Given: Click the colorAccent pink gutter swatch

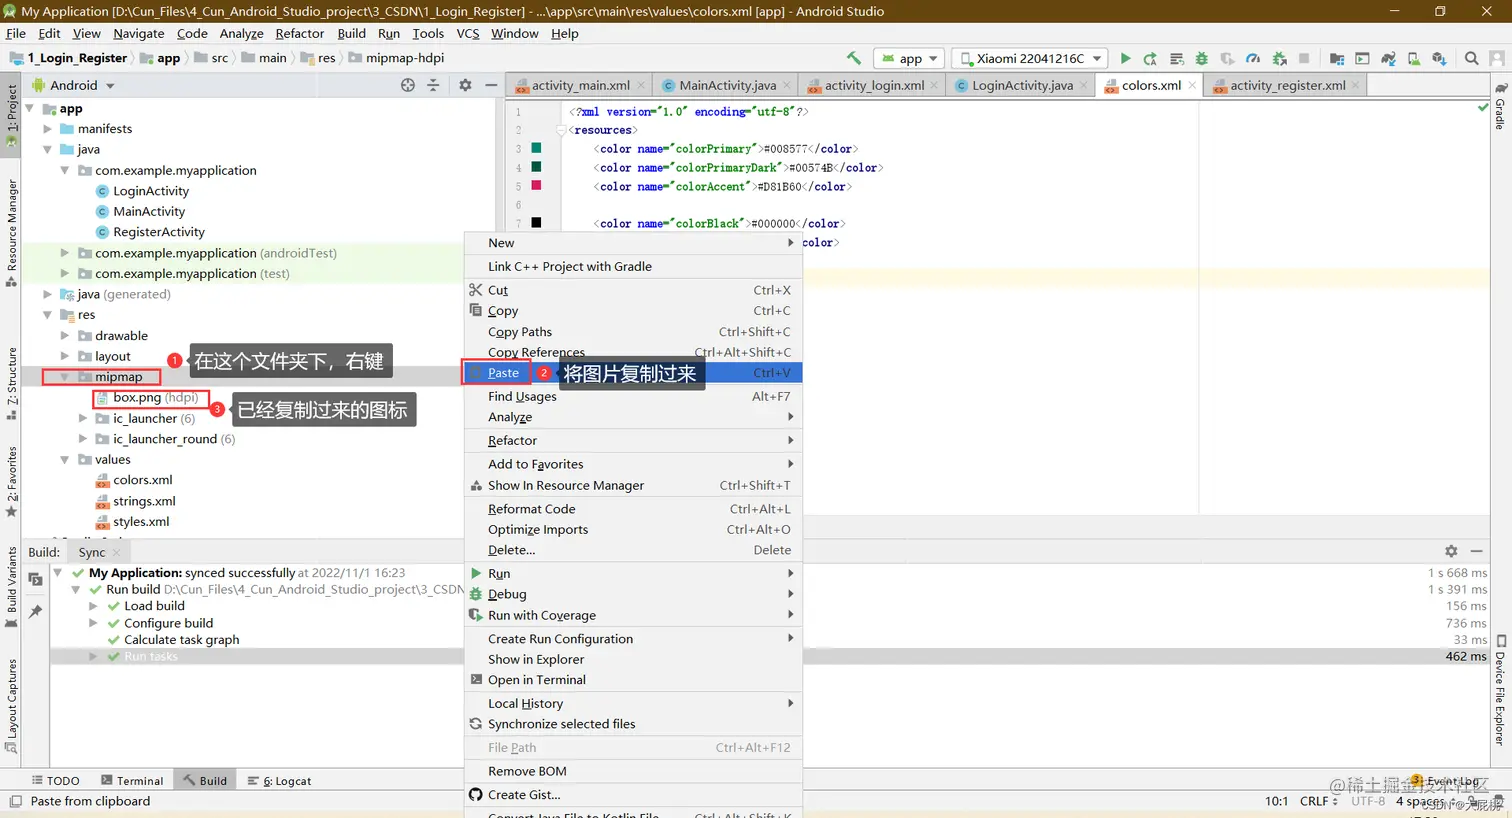Looking at the screenshot, I should coord(536,186).
